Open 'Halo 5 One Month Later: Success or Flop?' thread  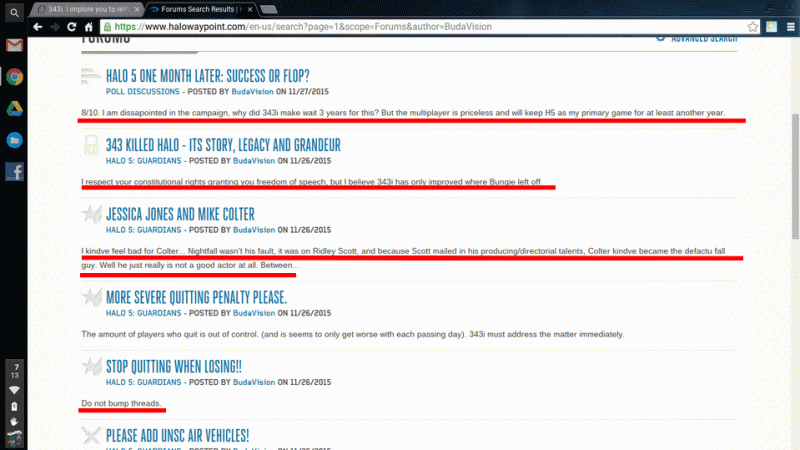point(208,74)
